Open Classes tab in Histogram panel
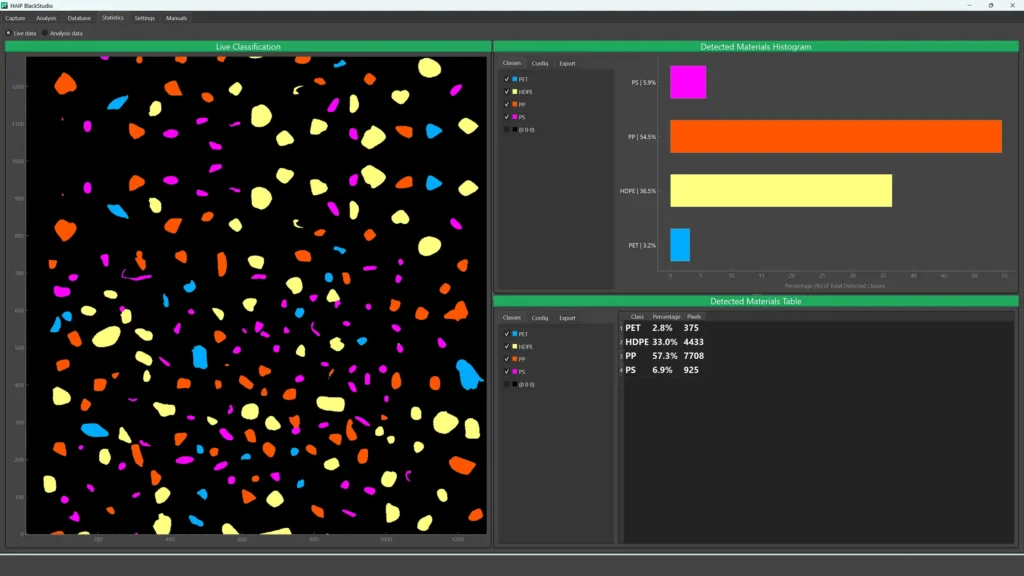Screen dimensions: 1024x576 [511, 63]
